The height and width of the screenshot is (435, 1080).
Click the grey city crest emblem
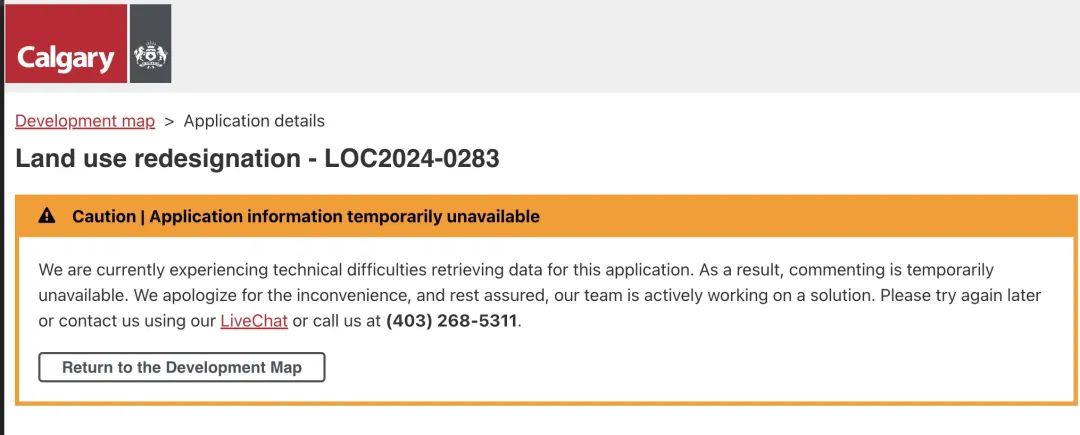(151, 43)
